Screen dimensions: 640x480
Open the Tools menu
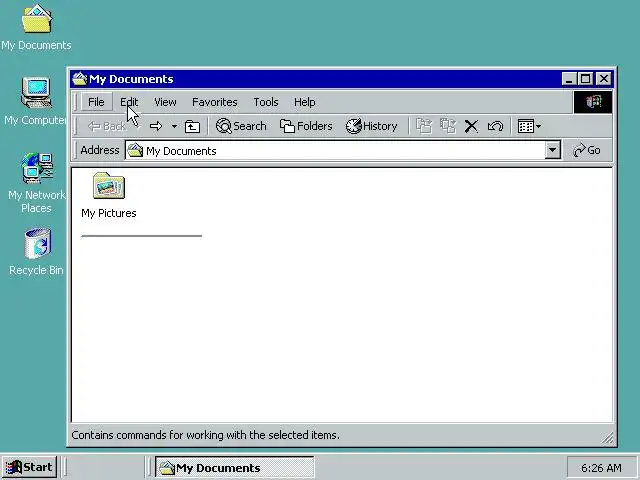point(266,102)
